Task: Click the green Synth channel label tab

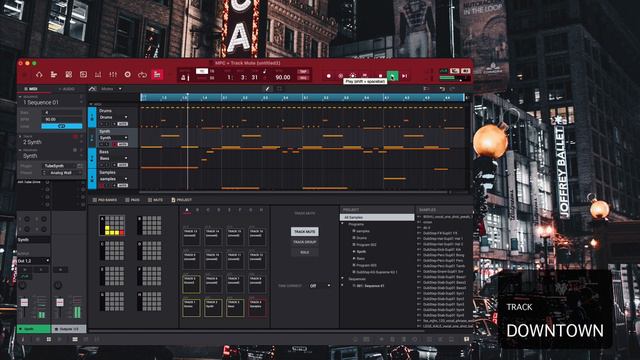Action: (x=34, y=329)
